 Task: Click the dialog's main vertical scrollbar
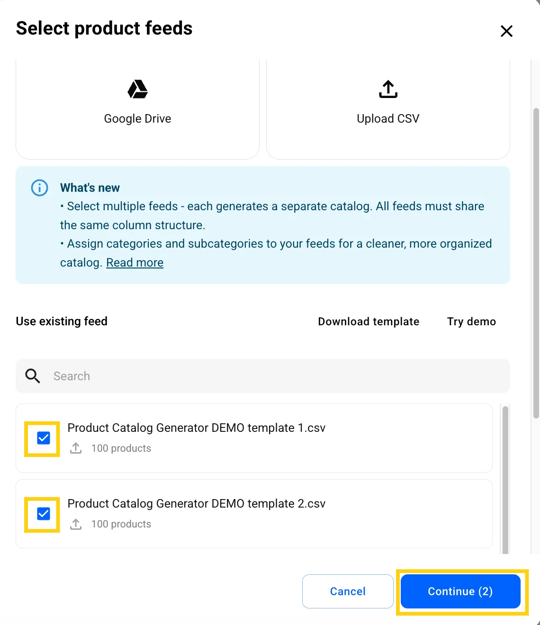(x=536, y=263)
